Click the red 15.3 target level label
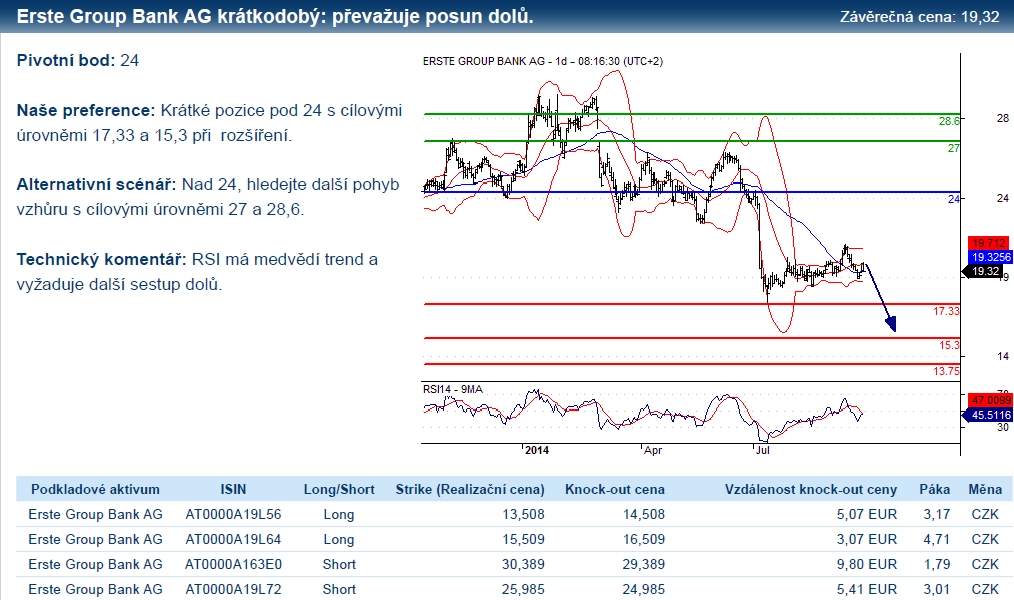 coord(949,345)
